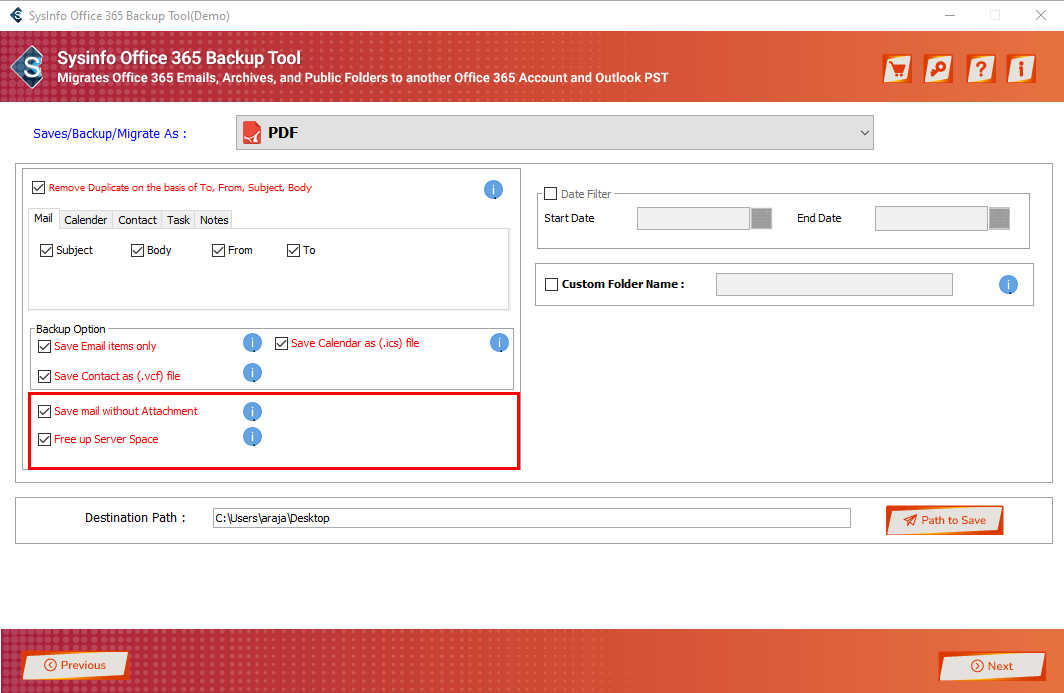Viewport: 1064px width, 693px height.
Task: Click the Custom Folder Name text field
Action: [834, 284]
